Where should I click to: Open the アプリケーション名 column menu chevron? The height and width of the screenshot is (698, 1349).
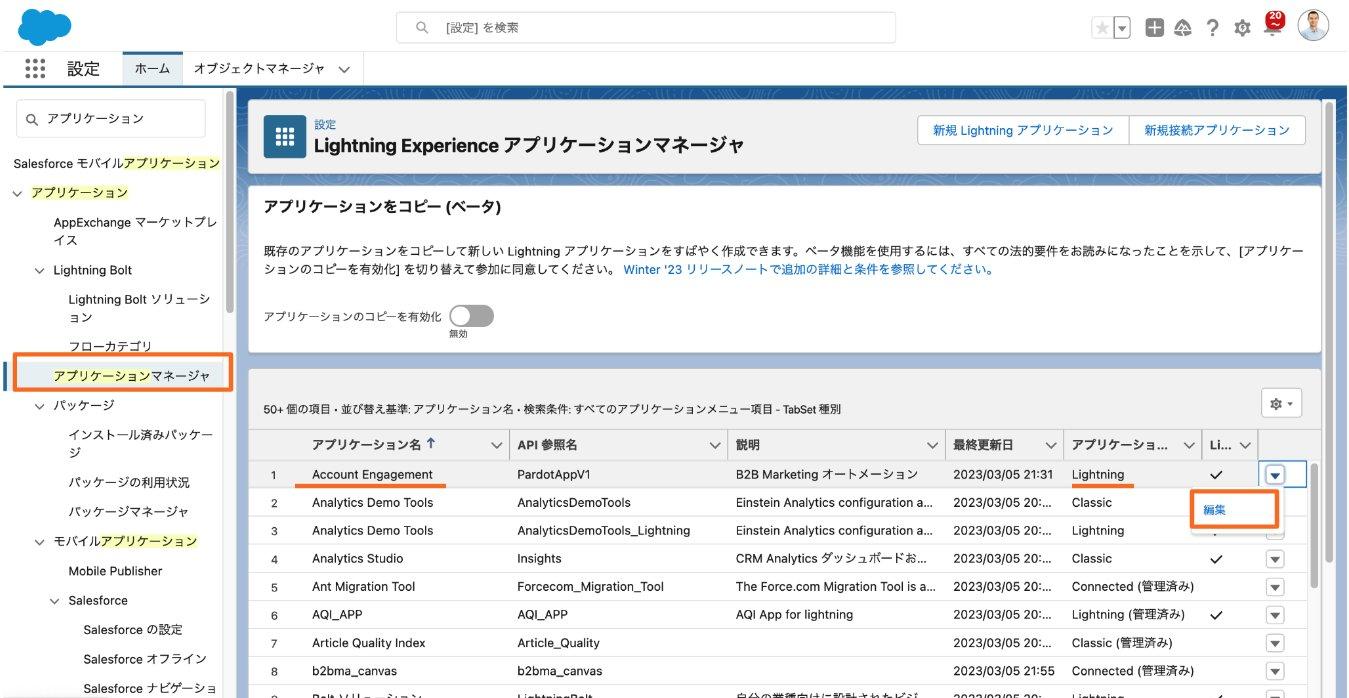(496, 445)
